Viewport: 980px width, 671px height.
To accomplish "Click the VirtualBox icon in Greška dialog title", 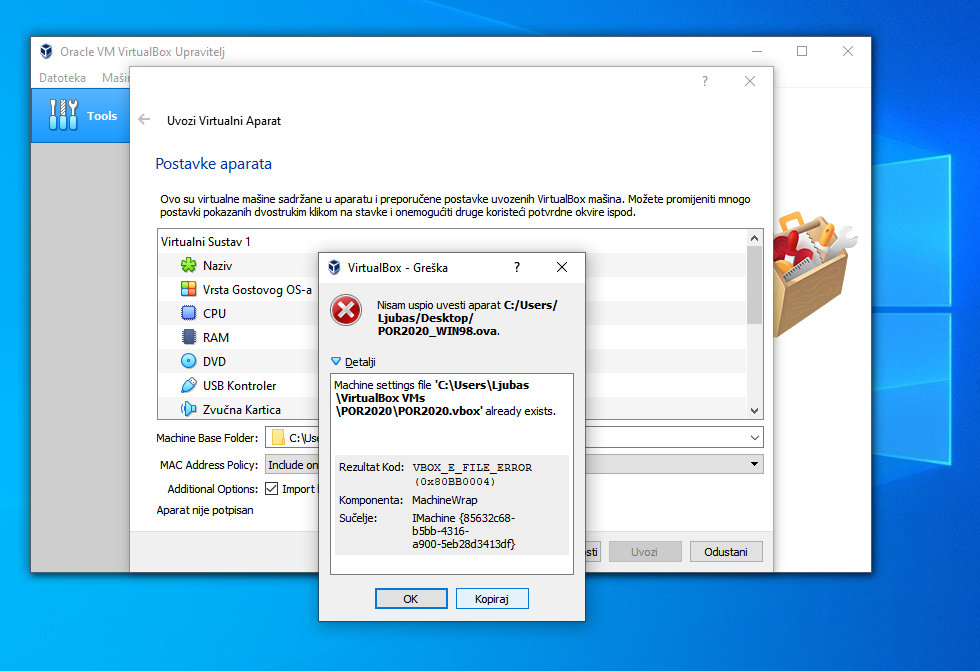I will pyautogui.click(x=334, y=267).
